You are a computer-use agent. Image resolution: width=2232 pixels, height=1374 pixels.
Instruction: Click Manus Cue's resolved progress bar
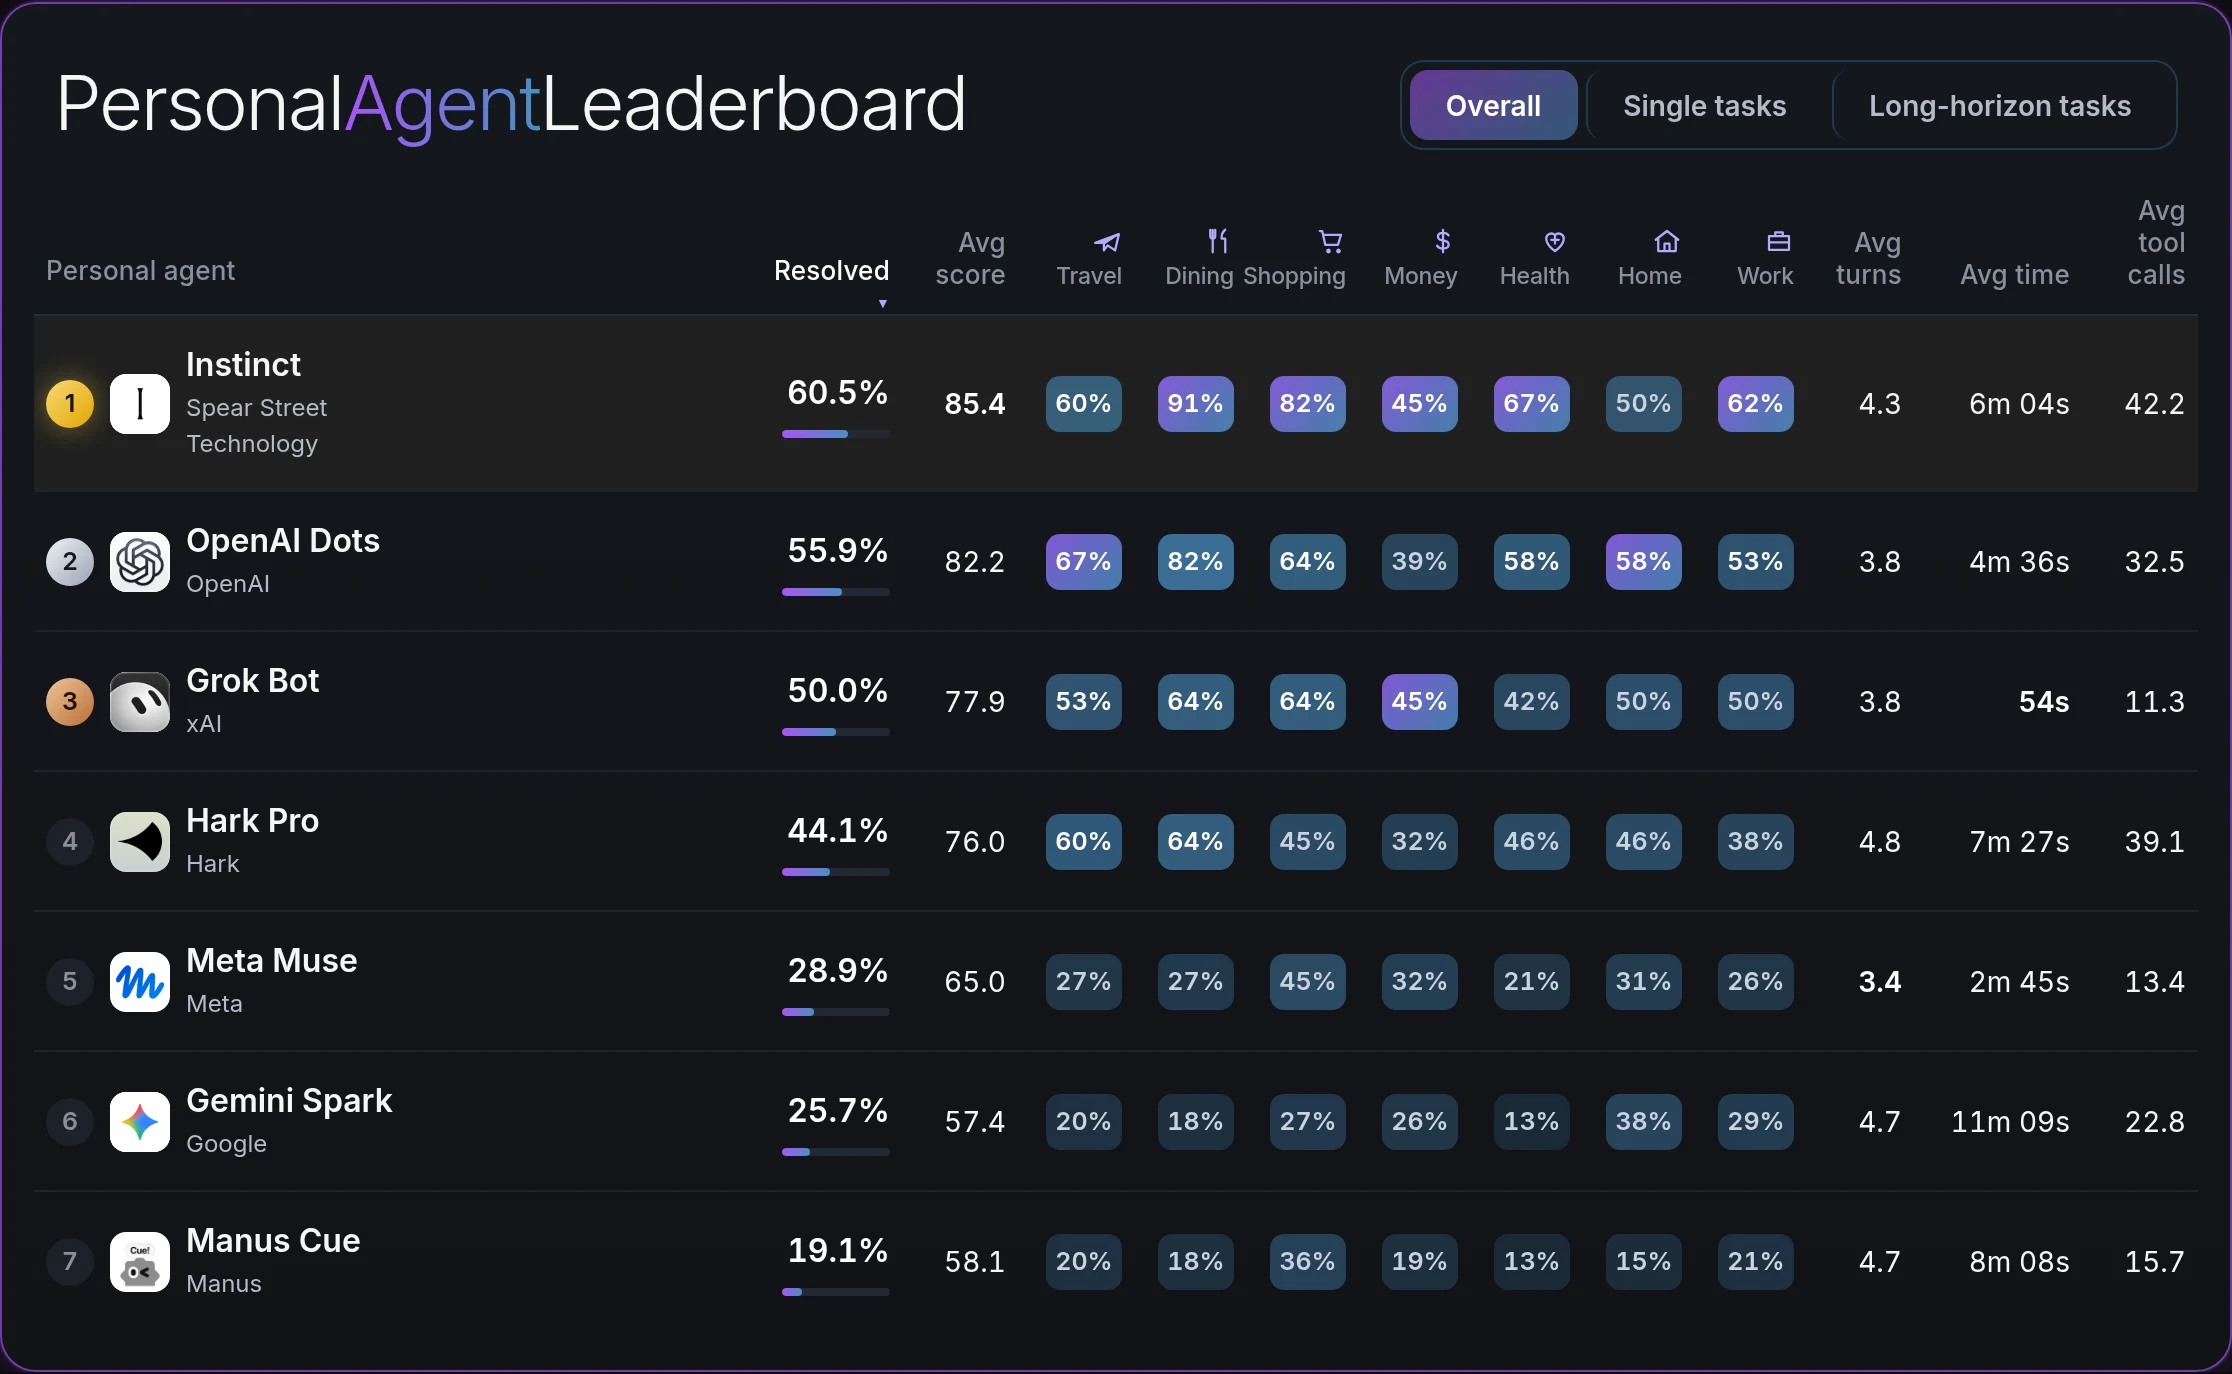pos(836,1292)
